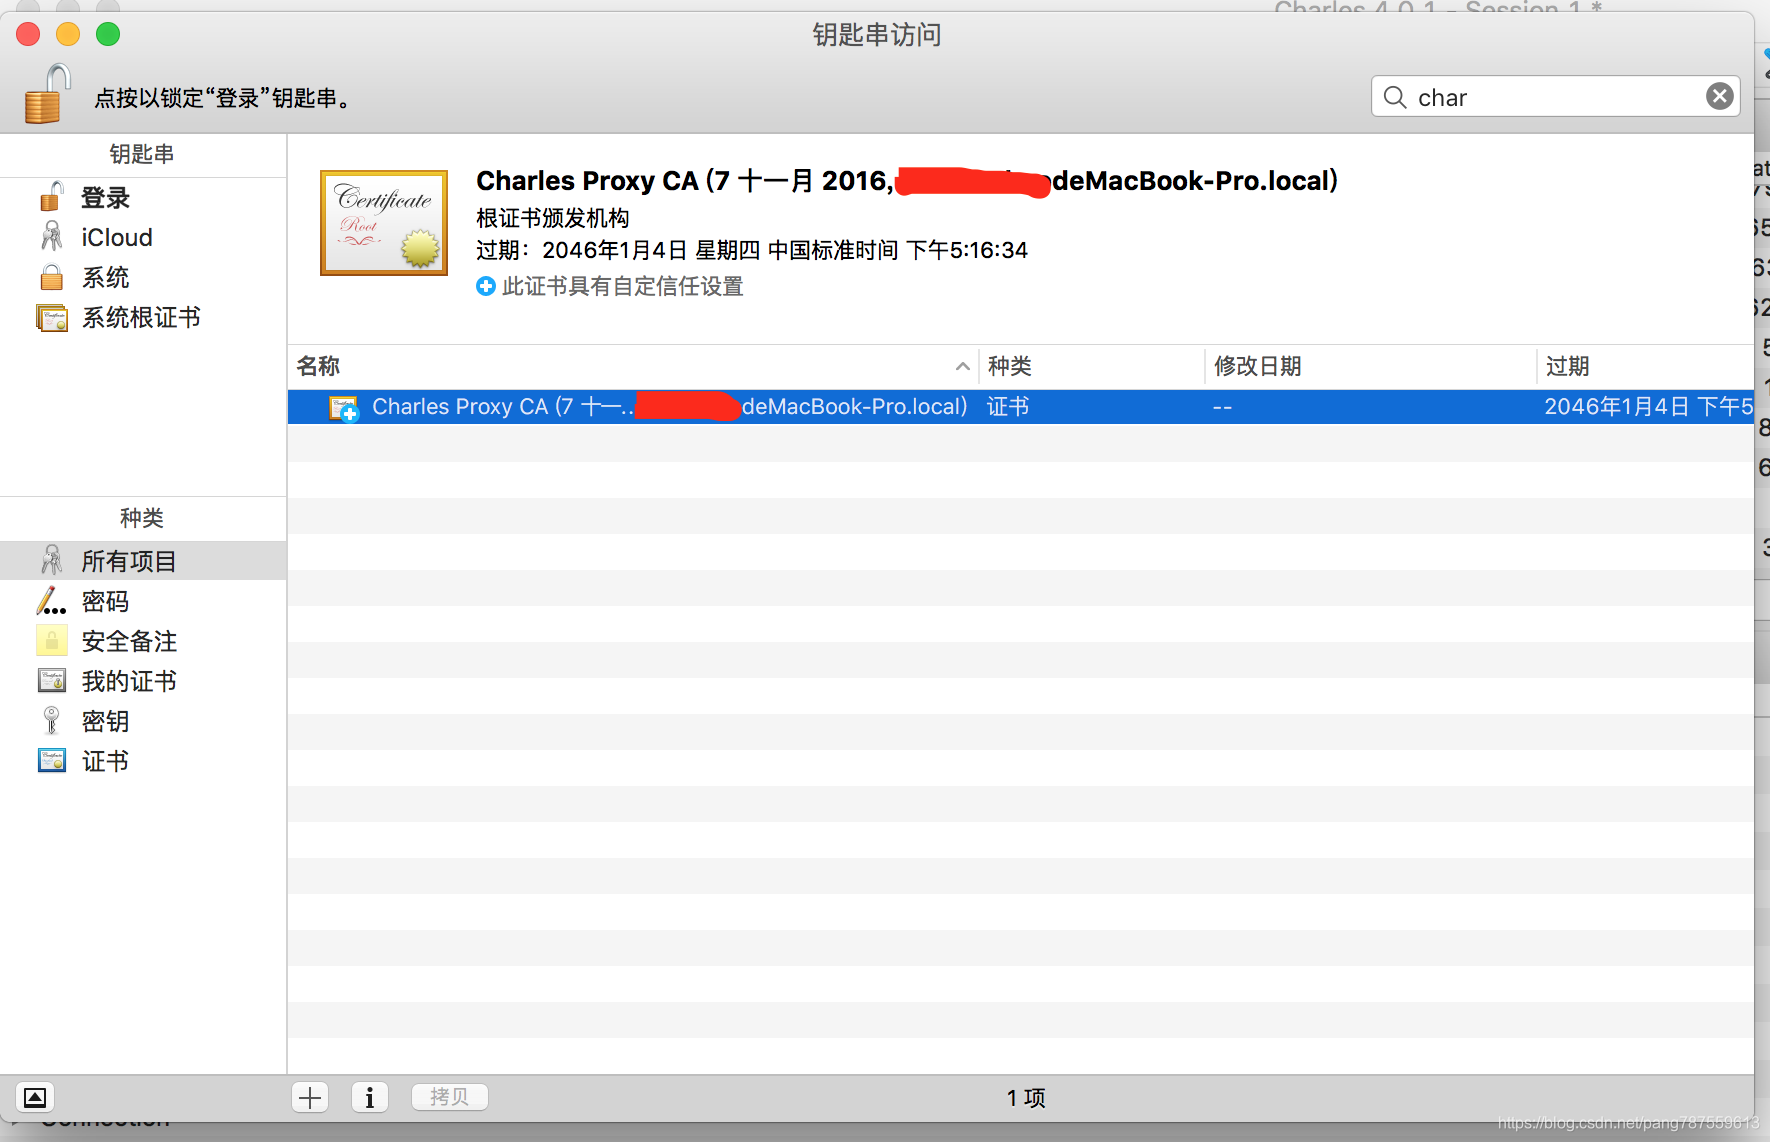Select the 证书 category
This screenshot has width=1770, height=1142.
point(143,761)
